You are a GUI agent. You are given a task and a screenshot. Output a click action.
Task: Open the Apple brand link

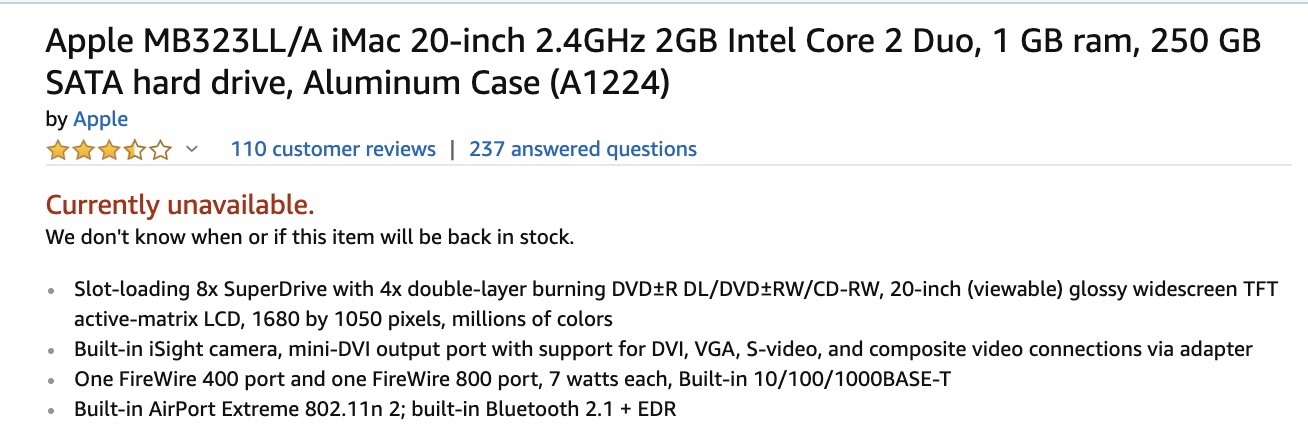pos(100,119)
